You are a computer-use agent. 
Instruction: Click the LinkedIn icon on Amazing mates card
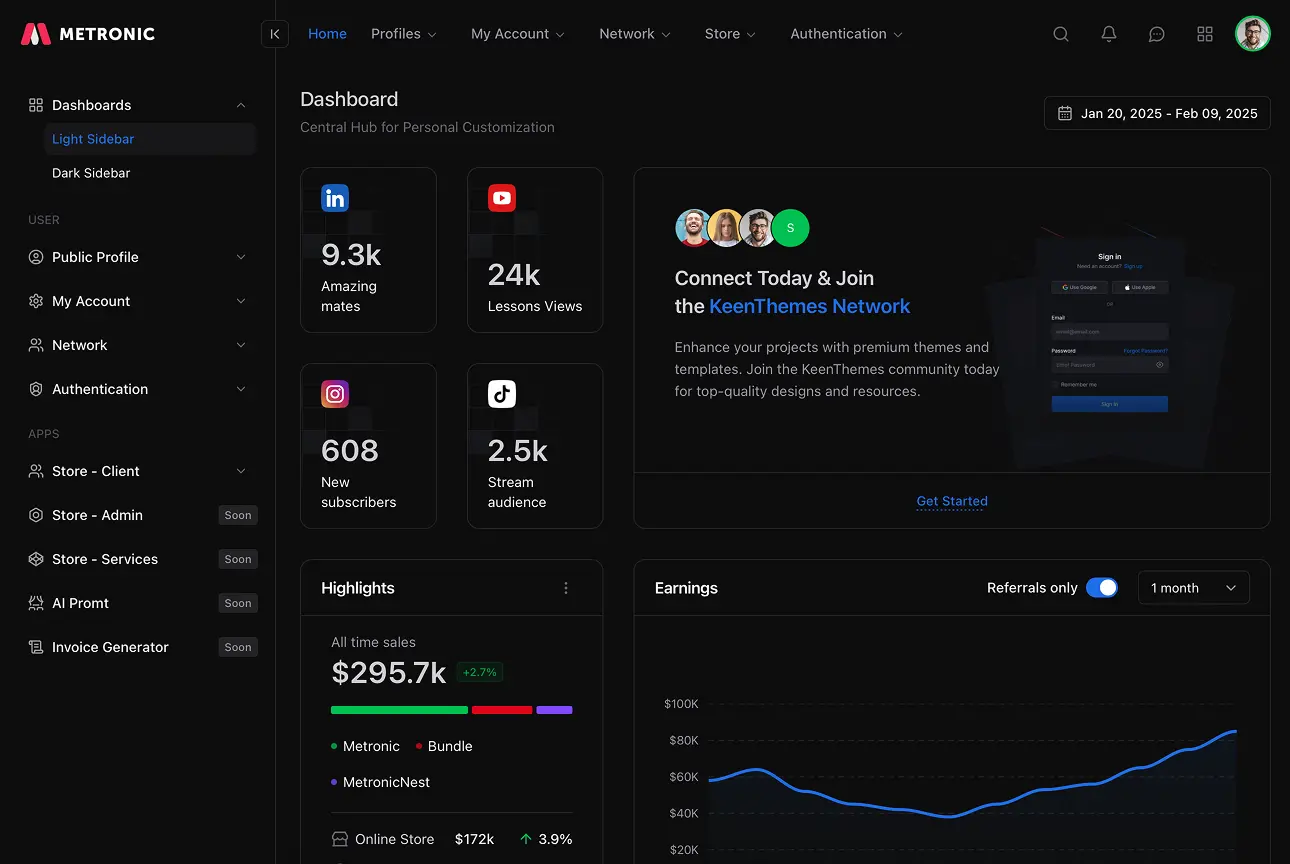pos(335,198)
